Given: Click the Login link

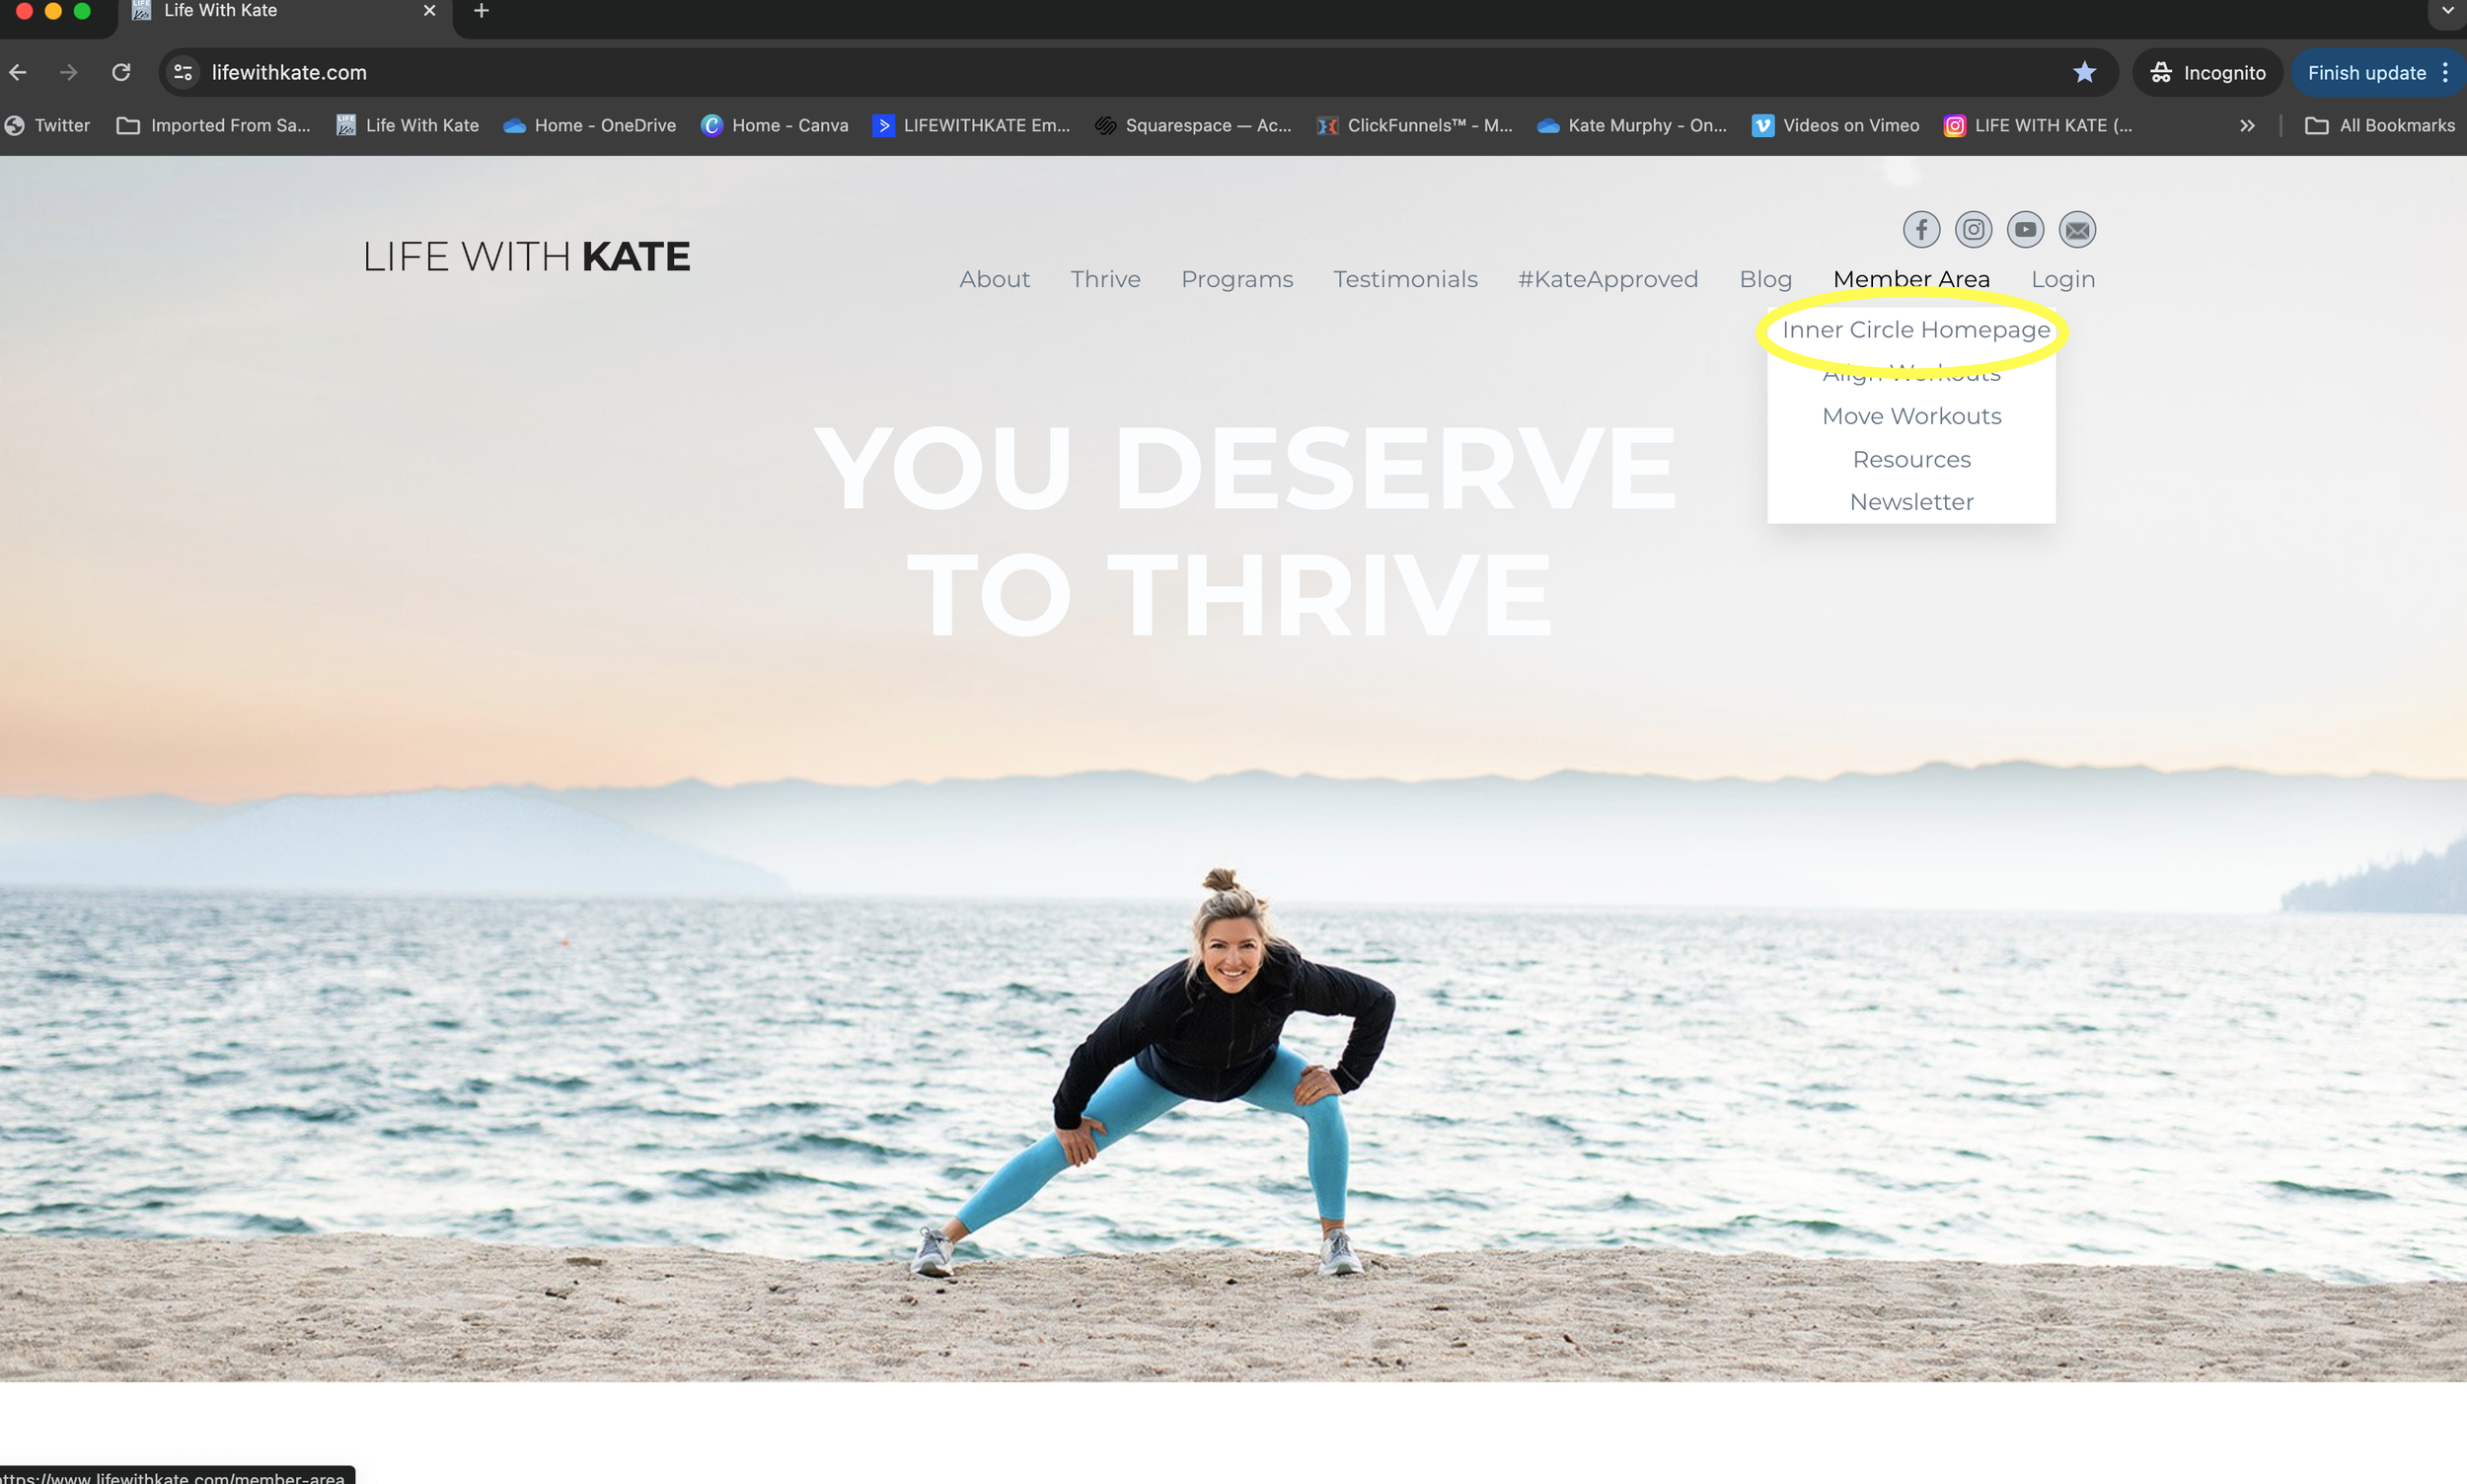Looking at the screenshot, I should pos(2062,279).
